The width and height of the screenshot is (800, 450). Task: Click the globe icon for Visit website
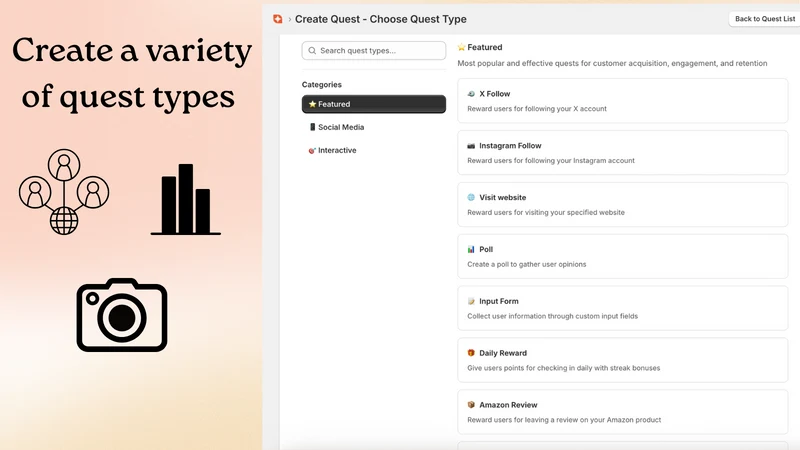point(471,197)
